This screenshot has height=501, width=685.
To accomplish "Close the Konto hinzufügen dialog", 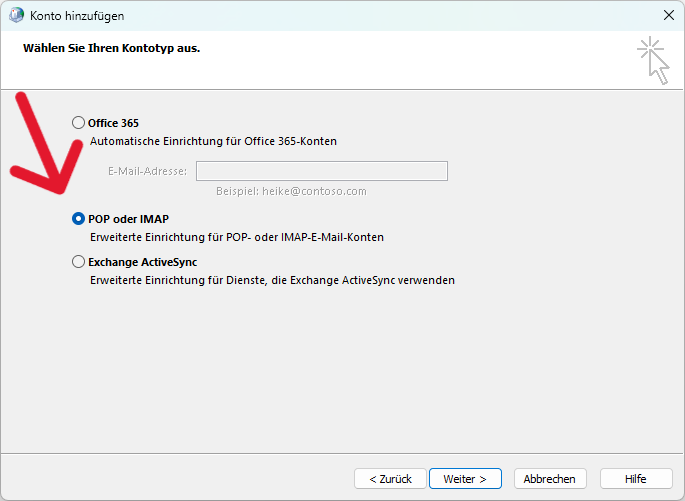I will (x=668, y=15).
